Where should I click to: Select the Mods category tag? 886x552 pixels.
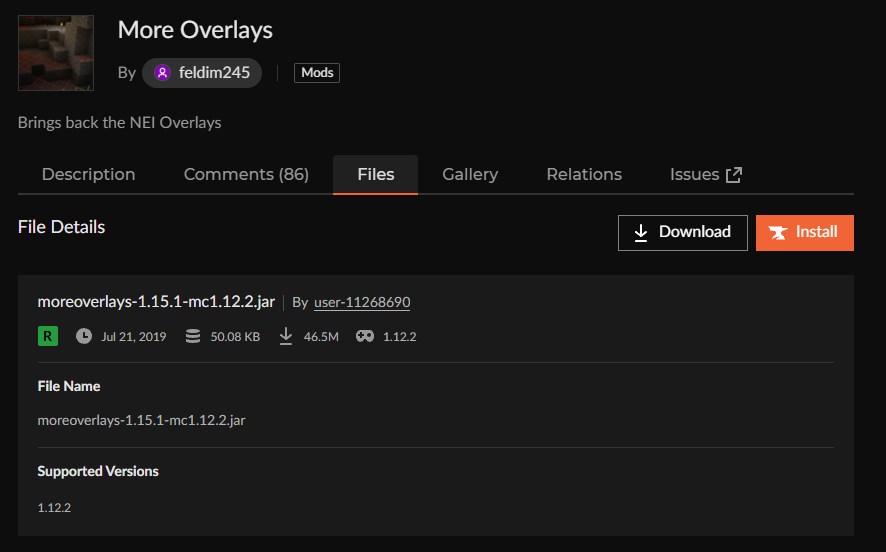pos(316,73)
